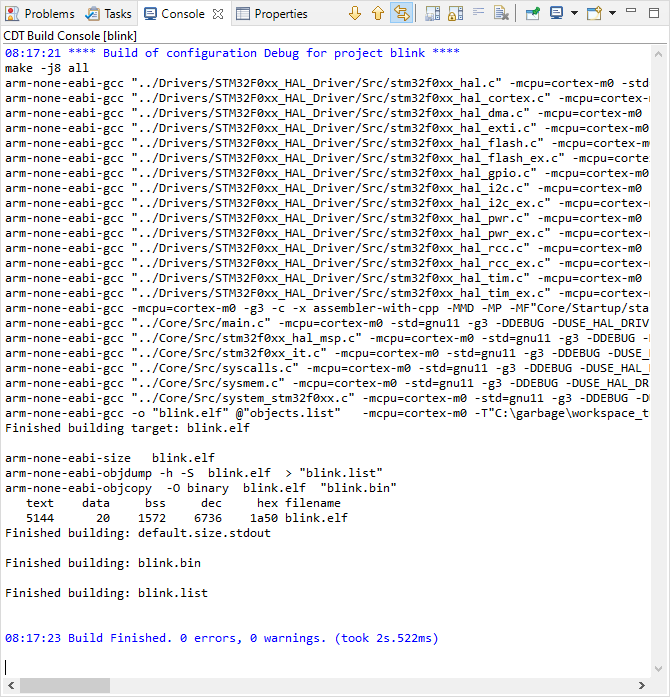Click the 'arm-none-eabi-size blink.elf' line
Image resolution: width=670 pixels, height=697 pixels.
point(110,458)
